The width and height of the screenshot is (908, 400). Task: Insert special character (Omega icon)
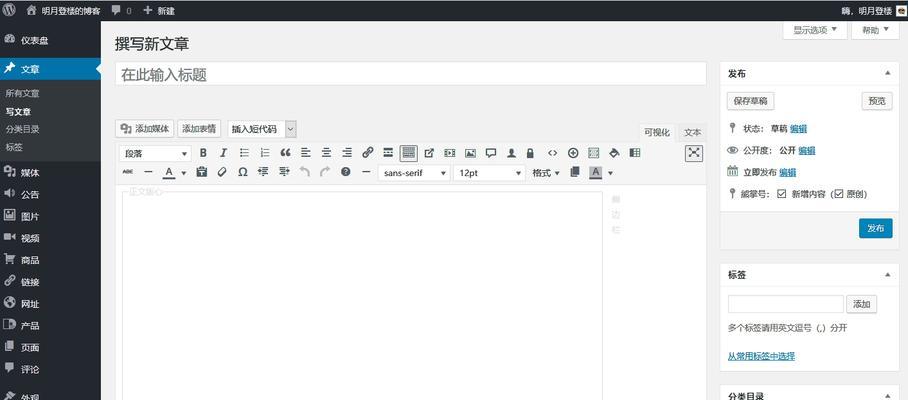pos(243,172)
